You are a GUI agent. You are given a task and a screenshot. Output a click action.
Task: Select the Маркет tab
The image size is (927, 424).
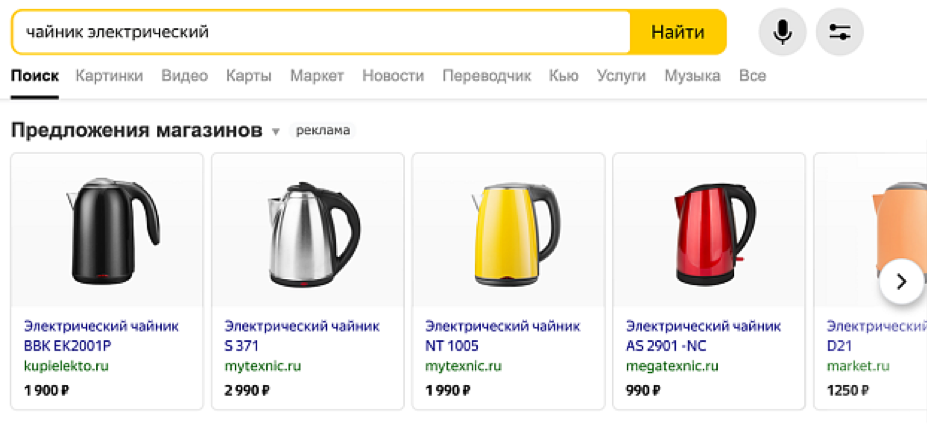(317, 76)
